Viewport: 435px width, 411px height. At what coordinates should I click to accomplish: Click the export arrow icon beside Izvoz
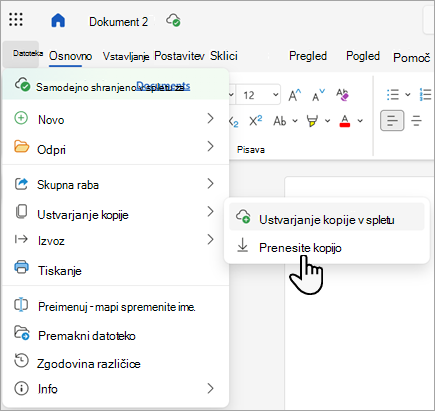click(21, 239)
